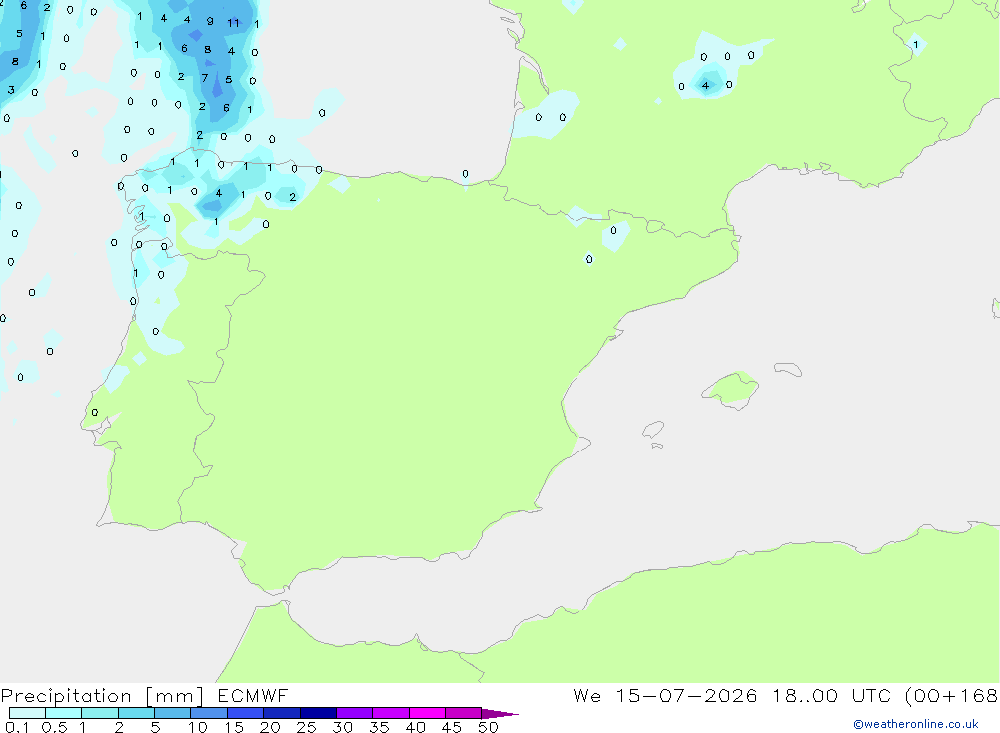The height and width of the screenshot is (733, 1000).
Task: Click the '(00+168' forecast offset text
Action: click(x=951, y=696)
